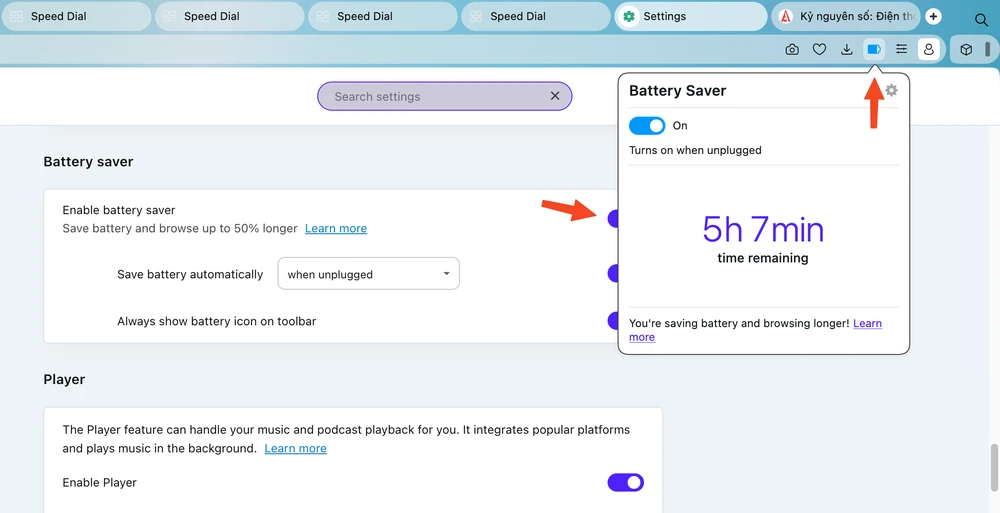Click Learn more link in Player section

[x=295, y=449]
